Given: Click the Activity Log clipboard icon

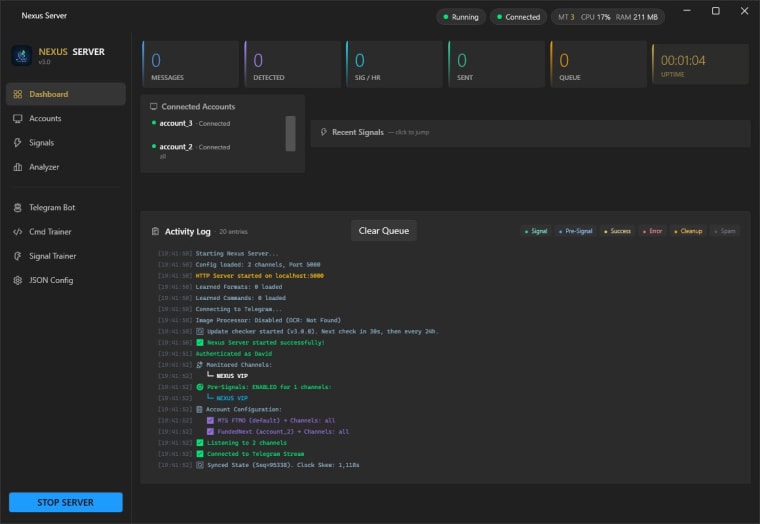Looking at the screenshot, I should 155,231.
